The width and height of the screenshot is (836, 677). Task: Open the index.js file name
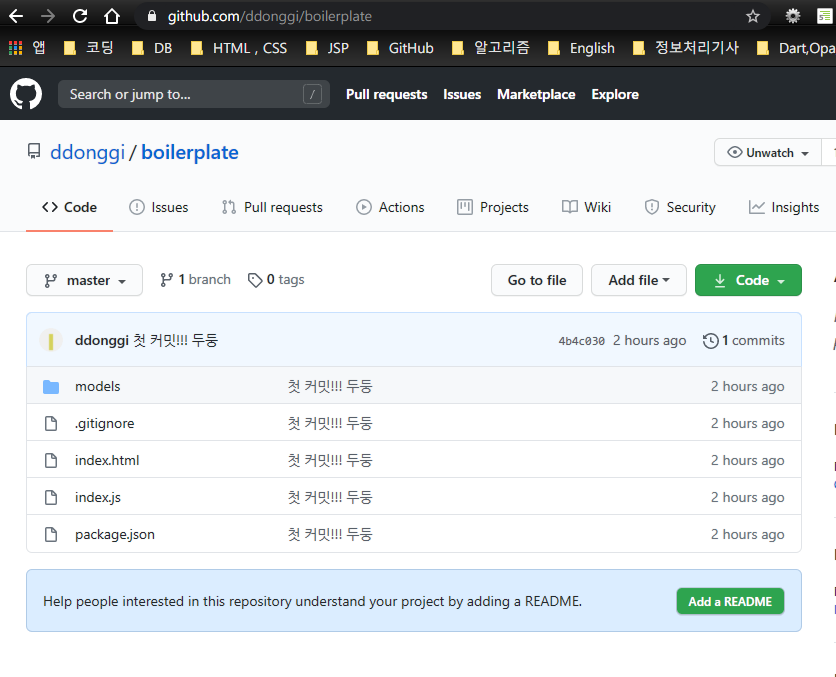point(98,497)
